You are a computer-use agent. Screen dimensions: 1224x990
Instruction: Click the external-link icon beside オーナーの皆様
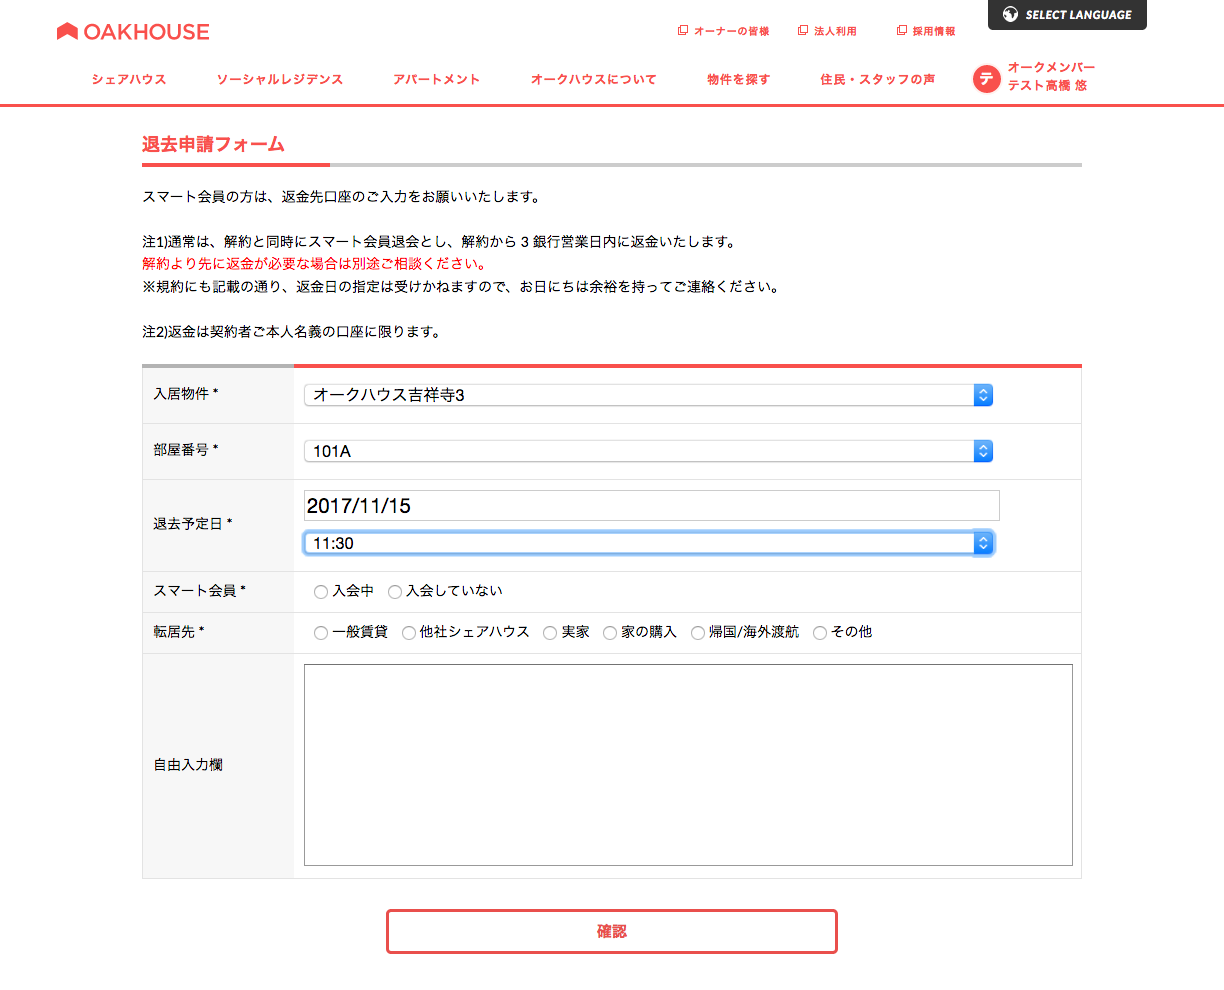point(683,31)
